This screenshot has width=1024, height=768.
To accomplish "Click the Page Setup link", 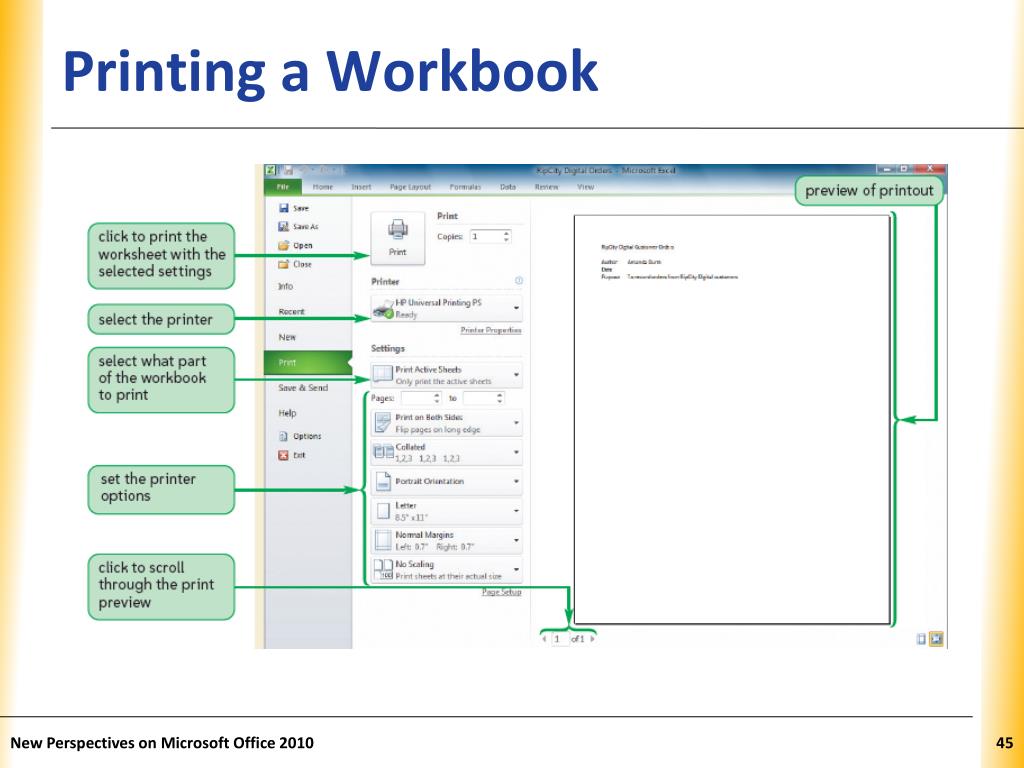I will coord(502,592).
